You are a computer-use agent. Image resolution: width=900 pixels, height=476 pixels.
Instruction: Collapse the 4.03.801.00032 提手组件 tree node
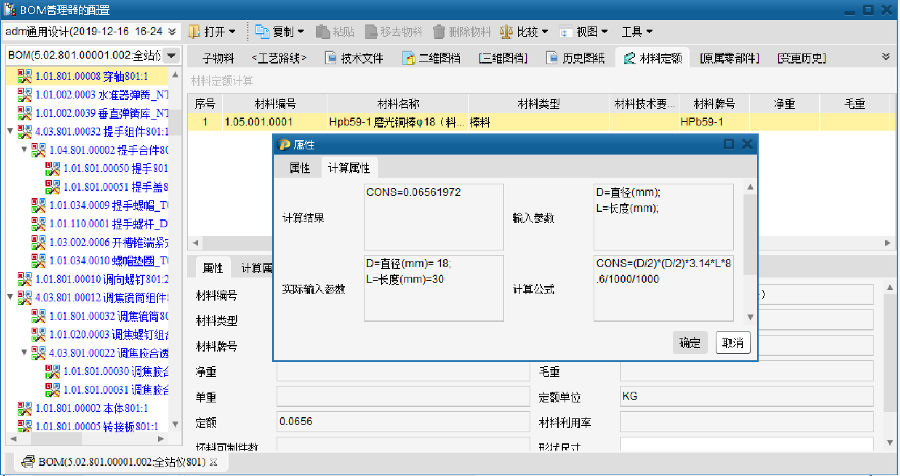pos(10,131)
